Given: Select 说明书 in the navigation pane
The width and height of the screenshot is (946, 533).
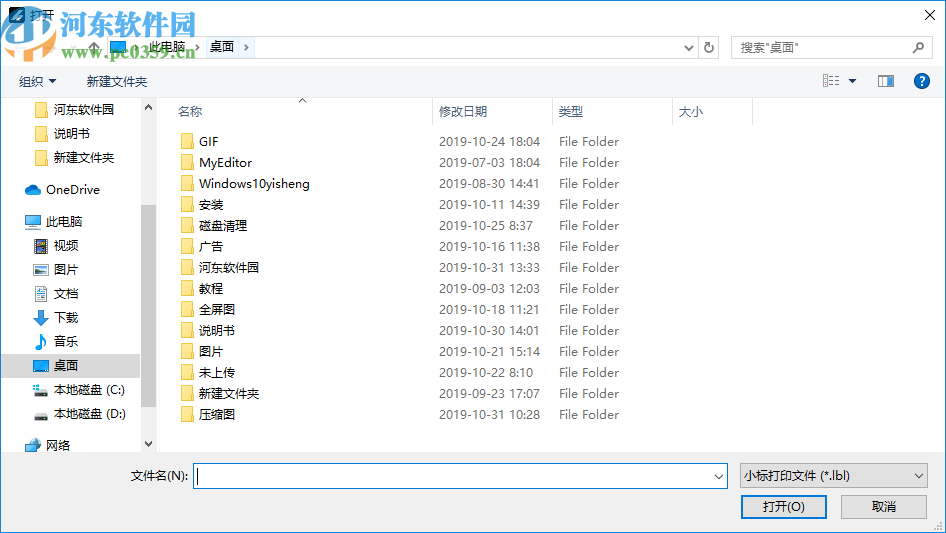Looking at the screenshot, I should pos(71,133).
